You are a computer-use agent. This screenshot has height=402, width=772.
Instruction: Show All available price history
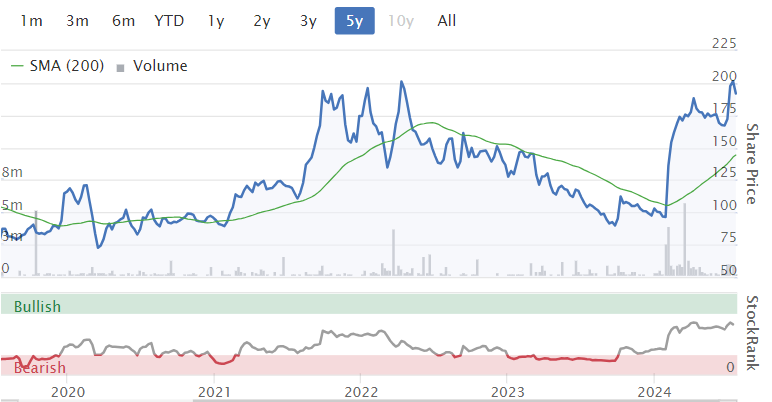447,21
